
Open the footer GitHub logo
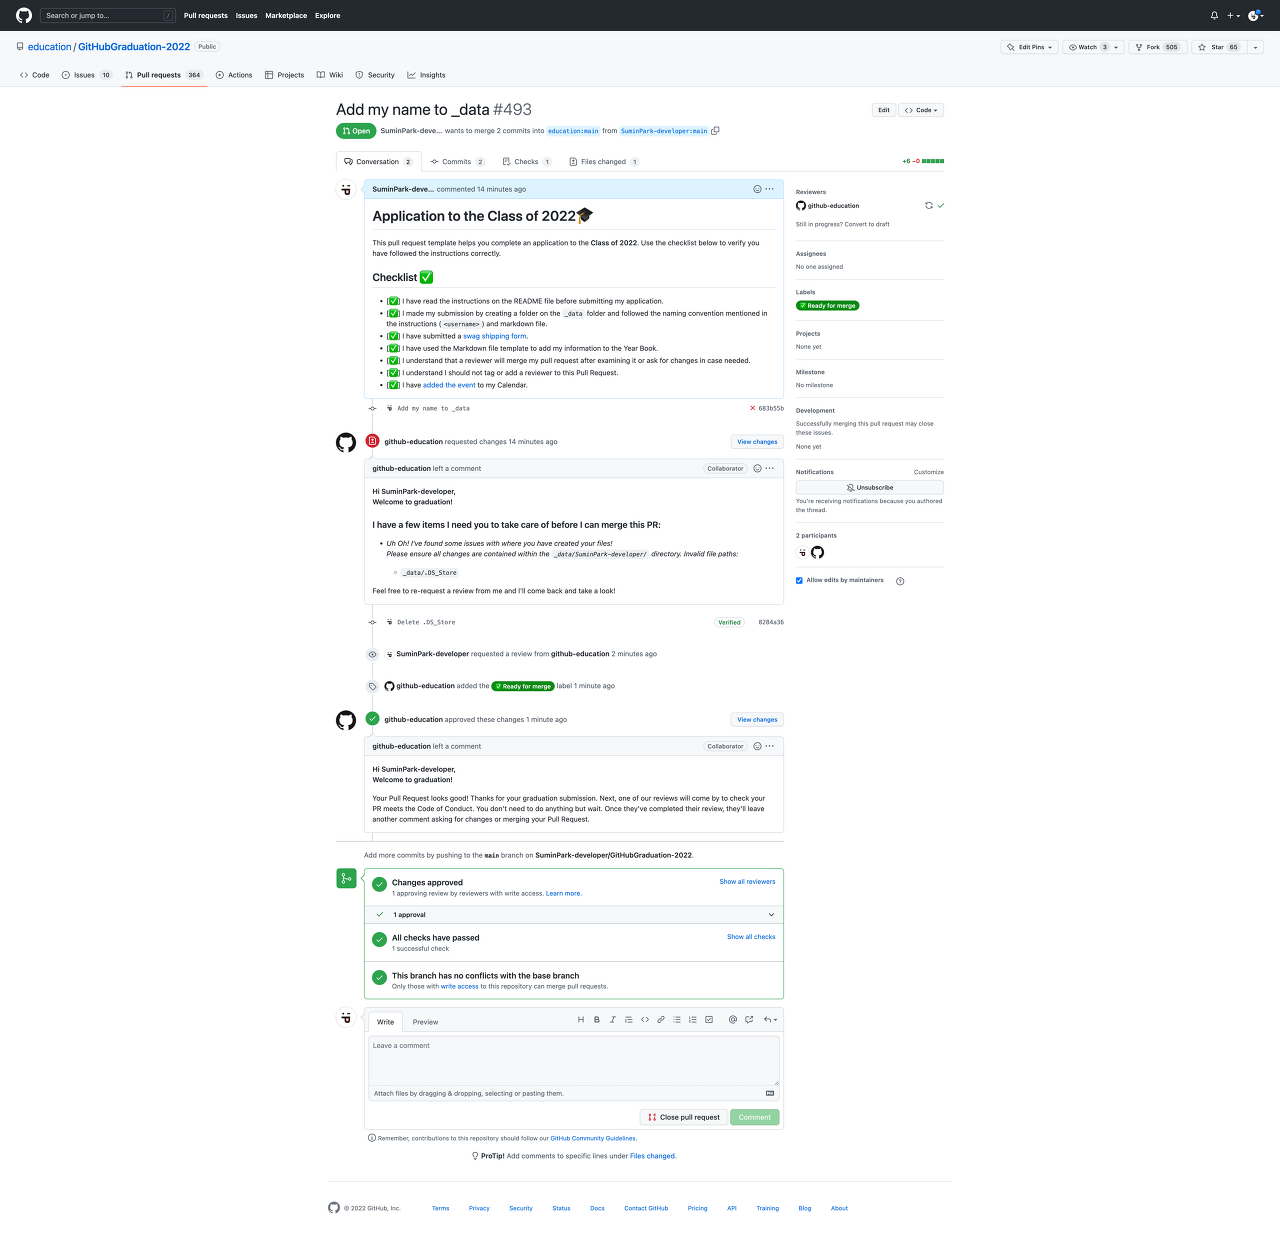334,1208
